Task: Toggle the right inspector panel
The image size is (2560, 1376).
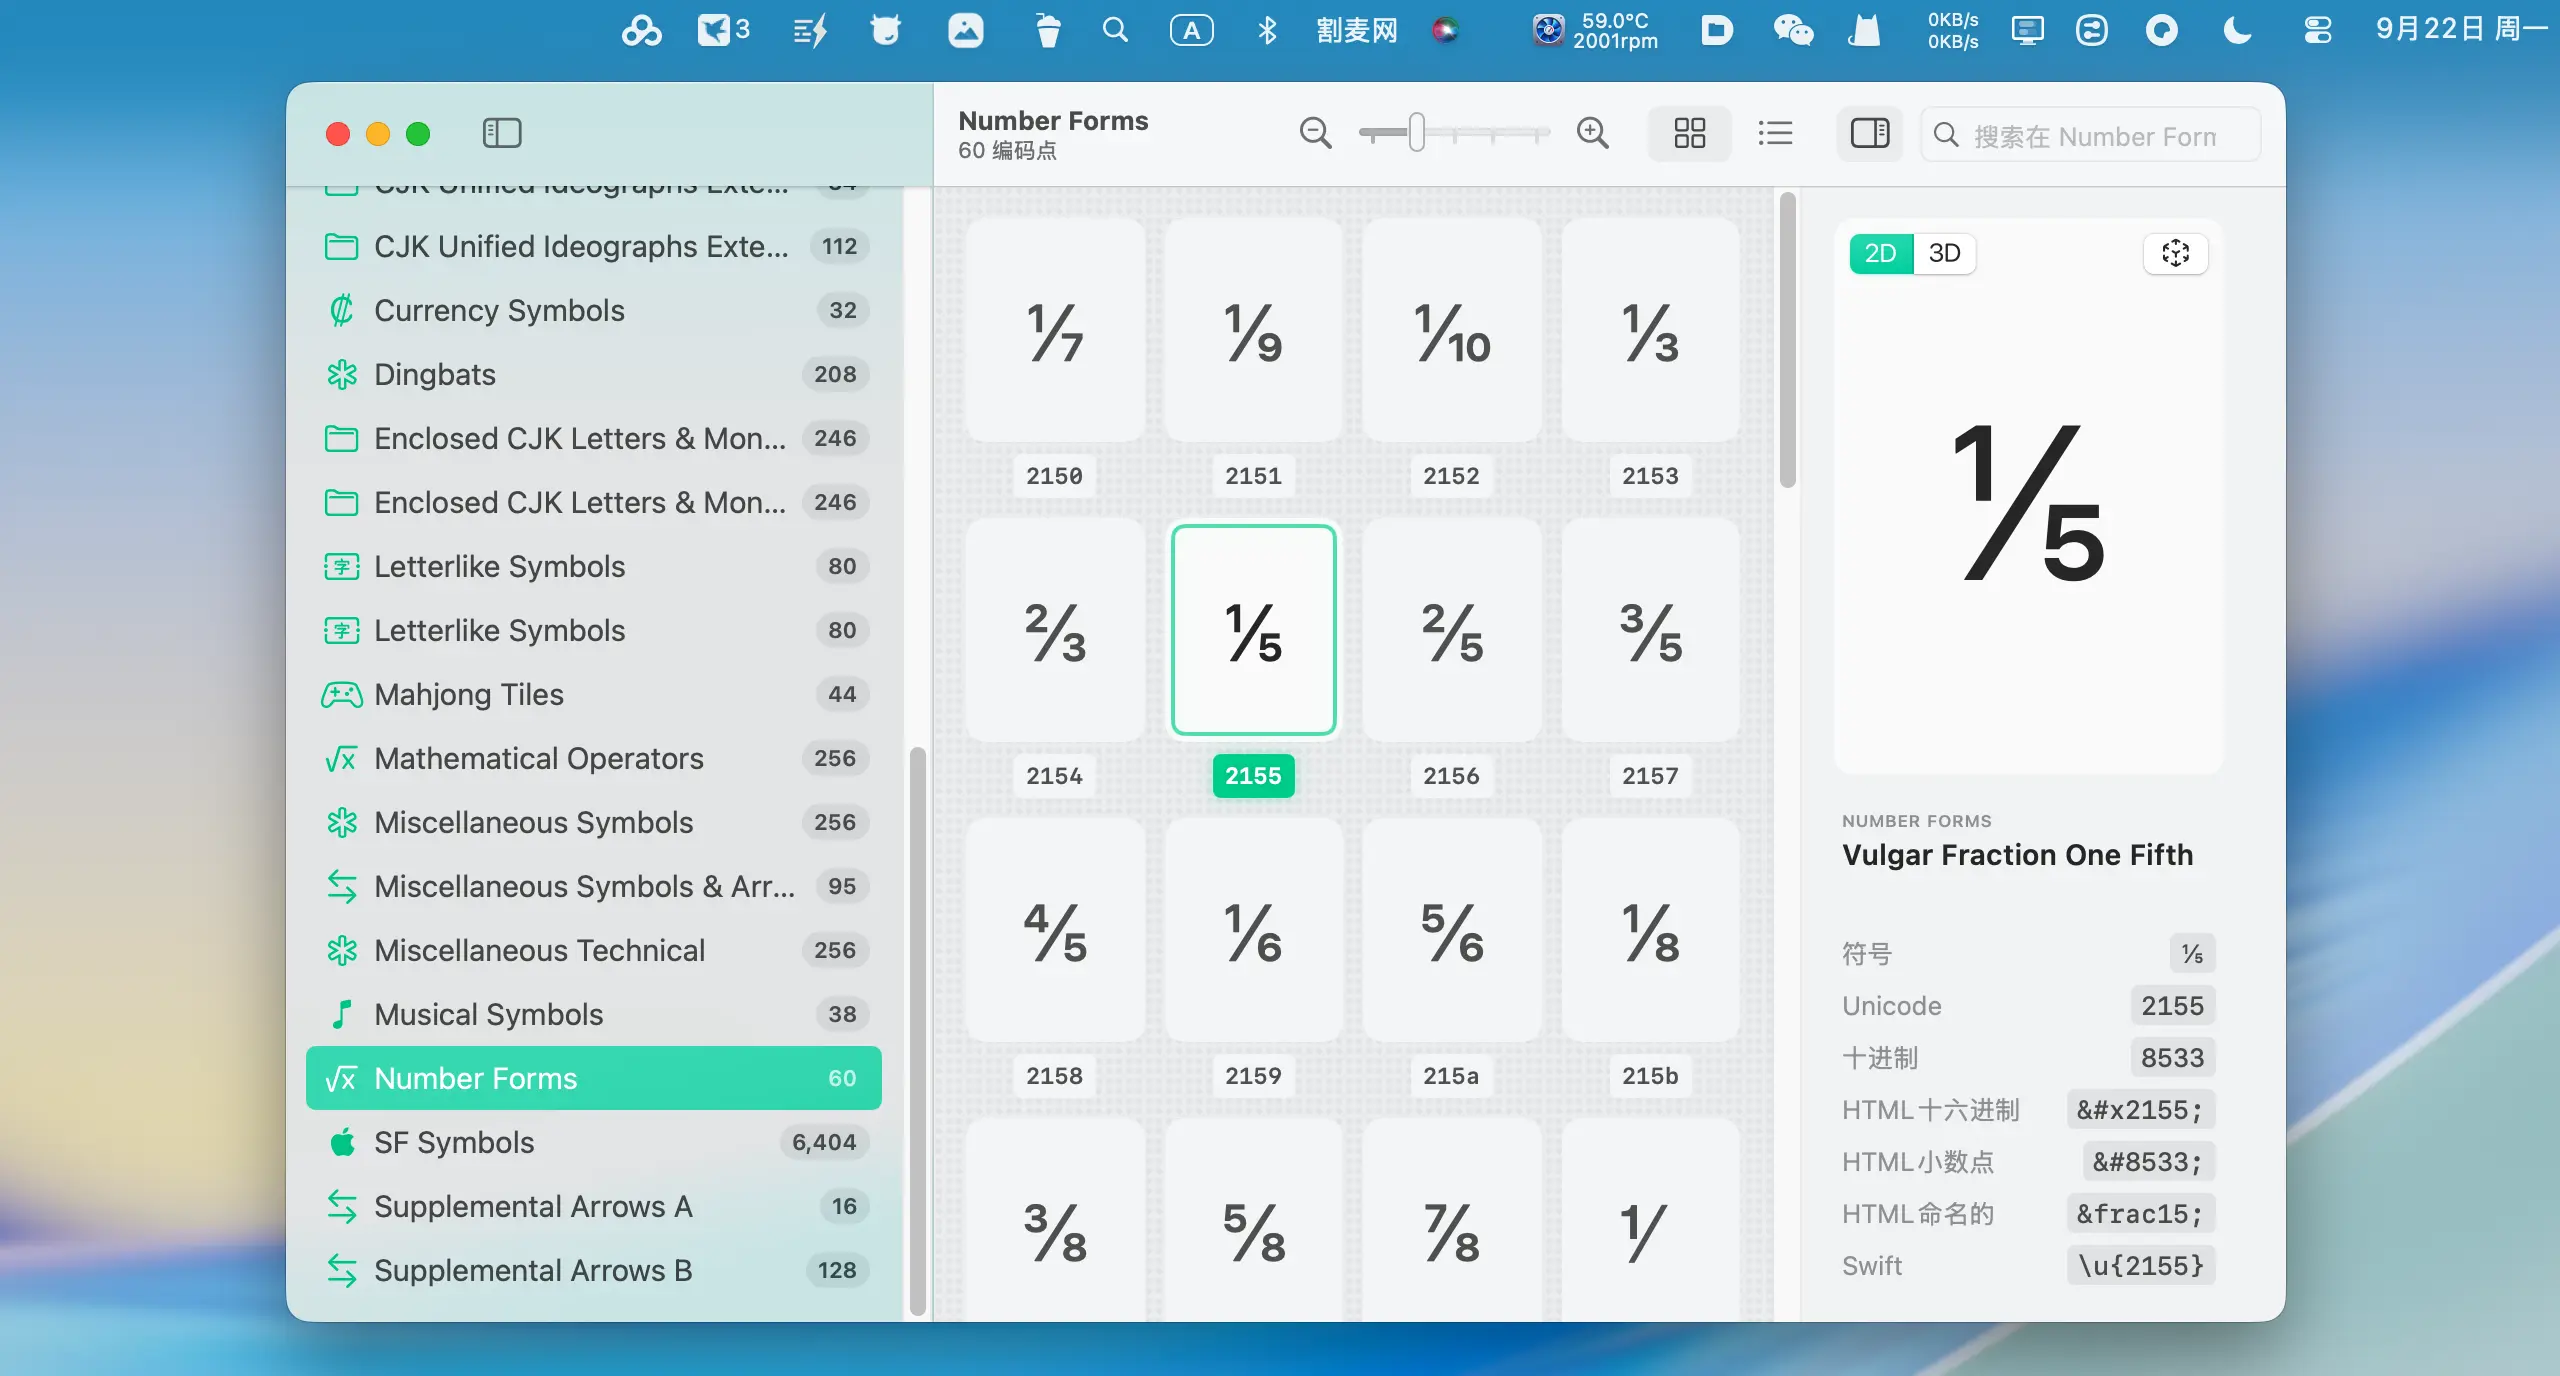Action: point(1869,133)
